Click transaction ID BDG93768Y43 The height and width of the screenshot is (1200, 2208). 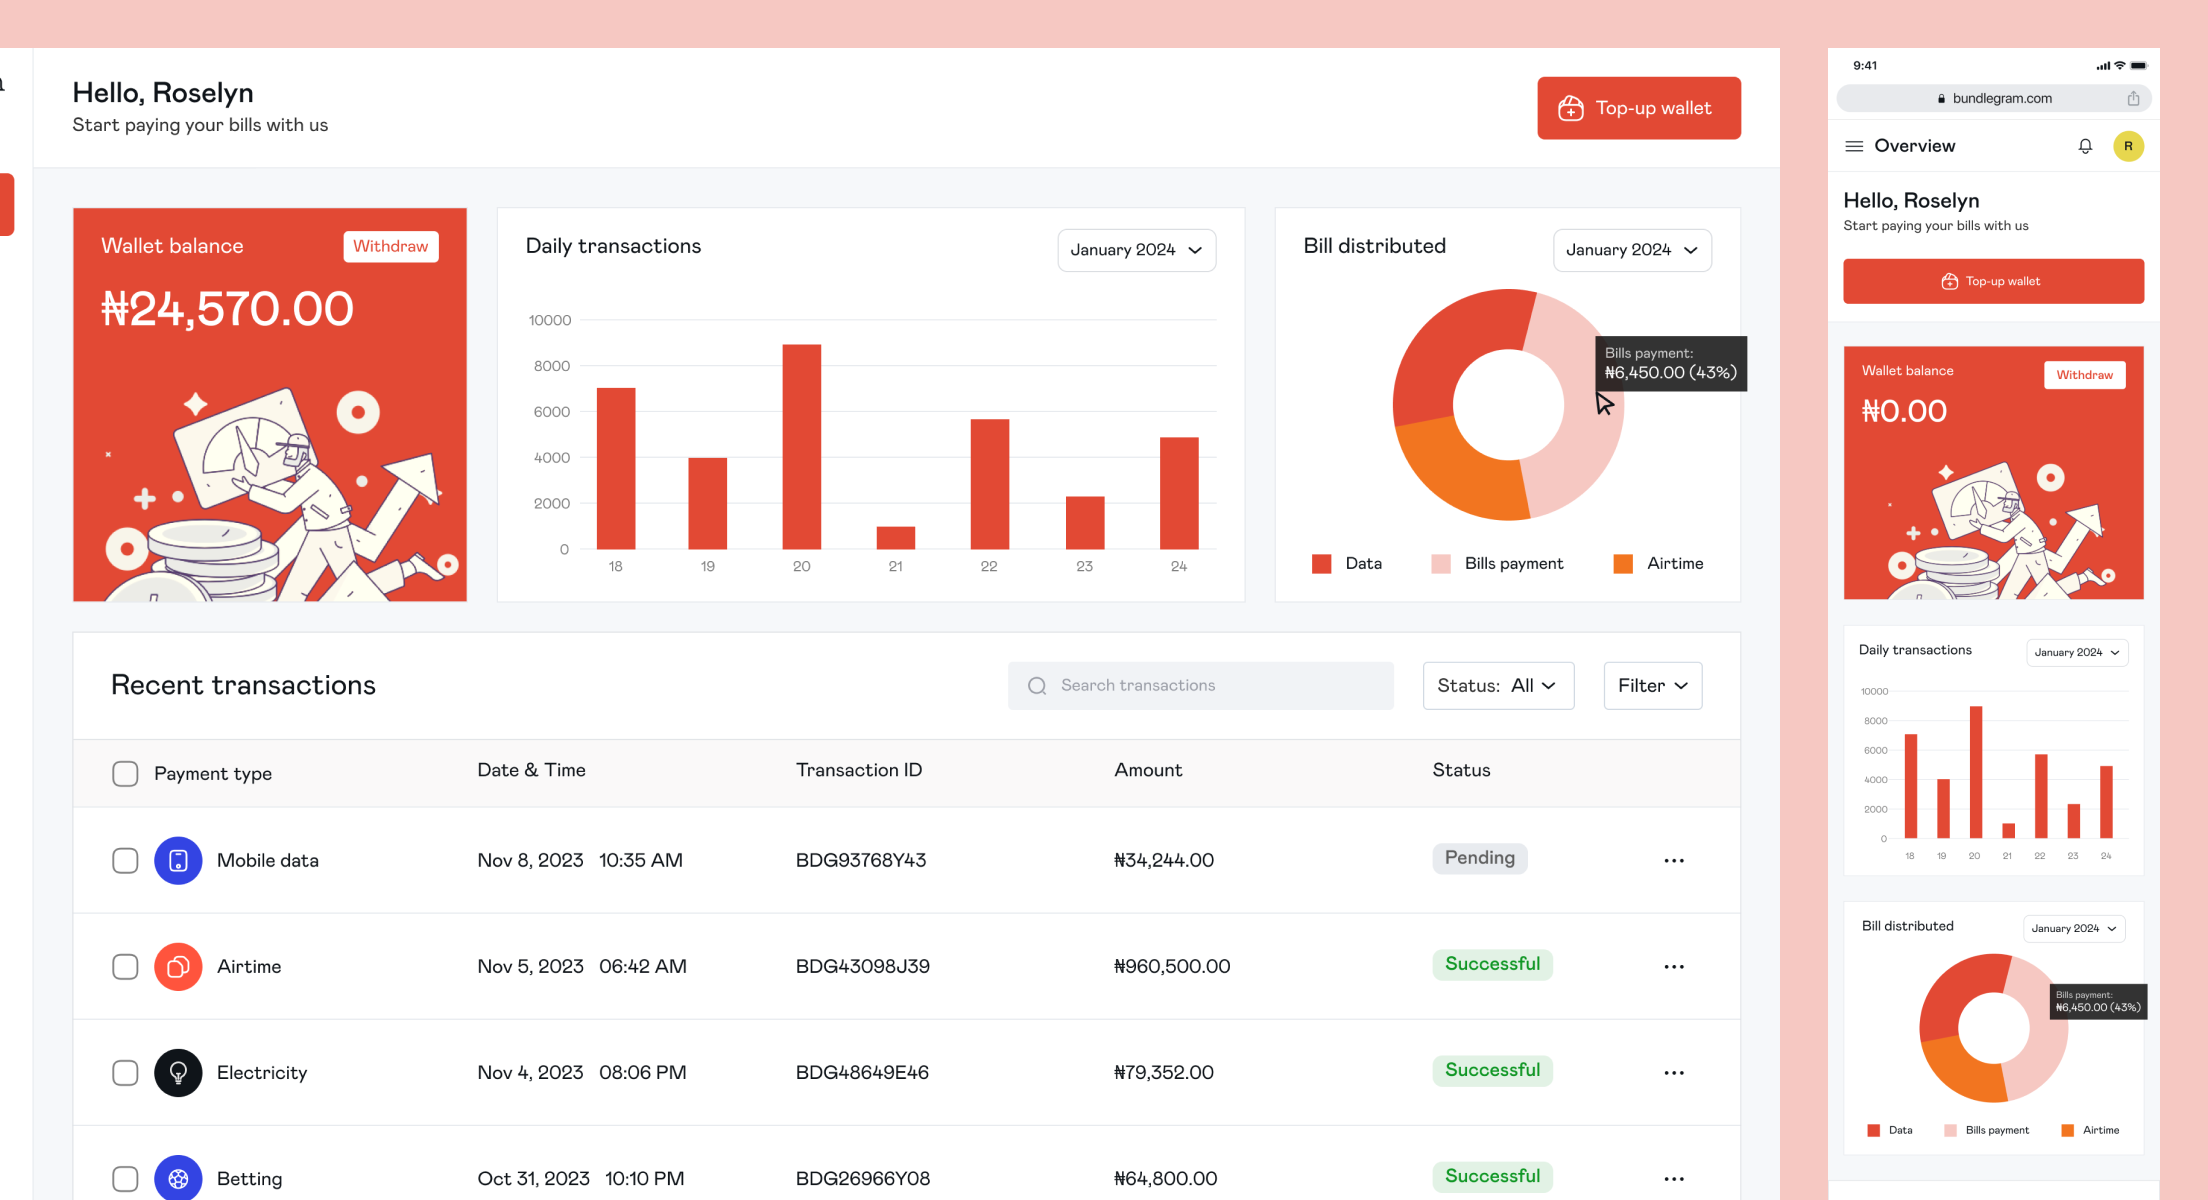861,860
